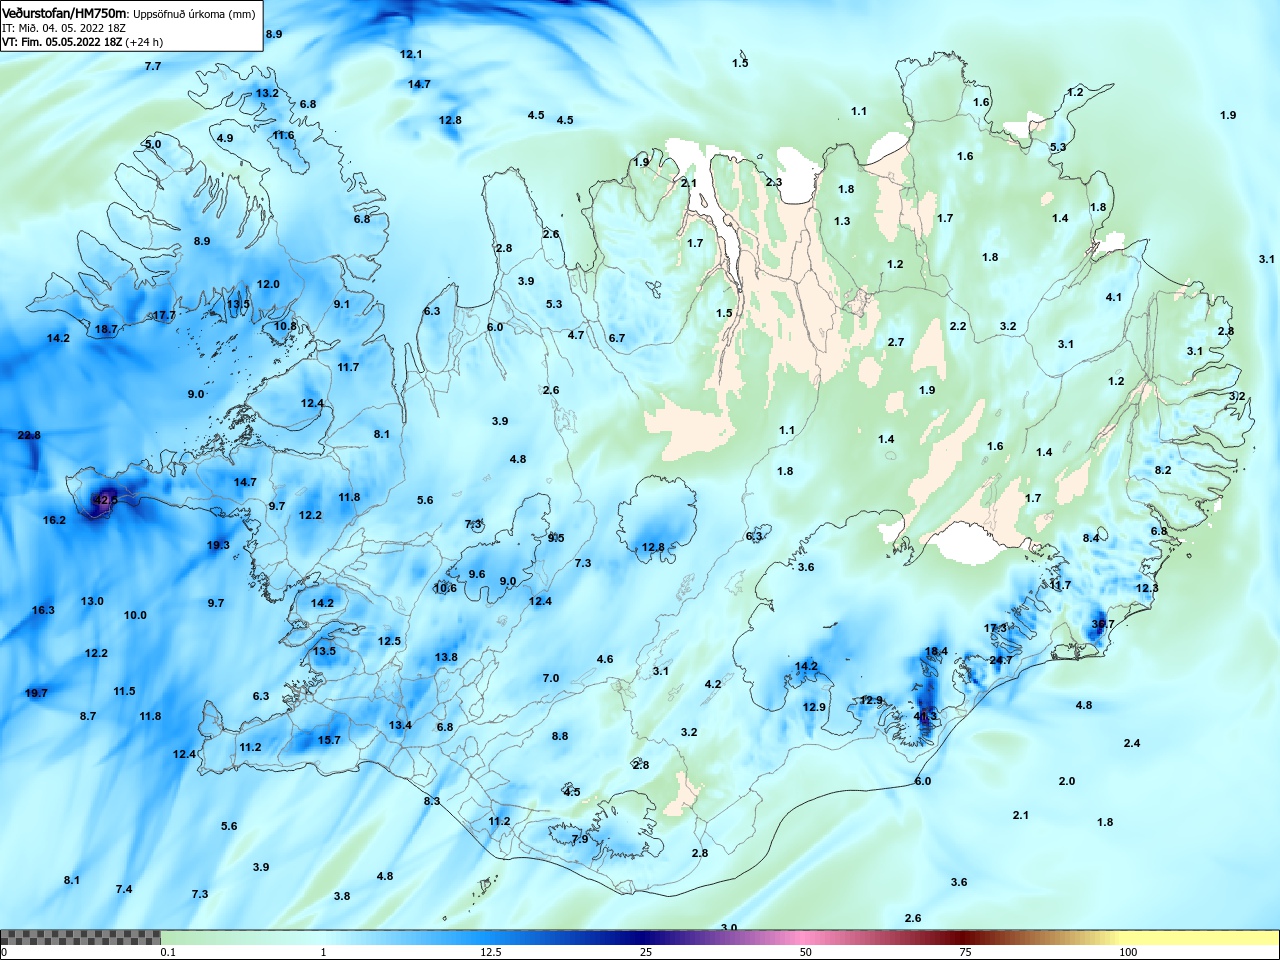Click the '75' legend tick label

pos(965,952)
